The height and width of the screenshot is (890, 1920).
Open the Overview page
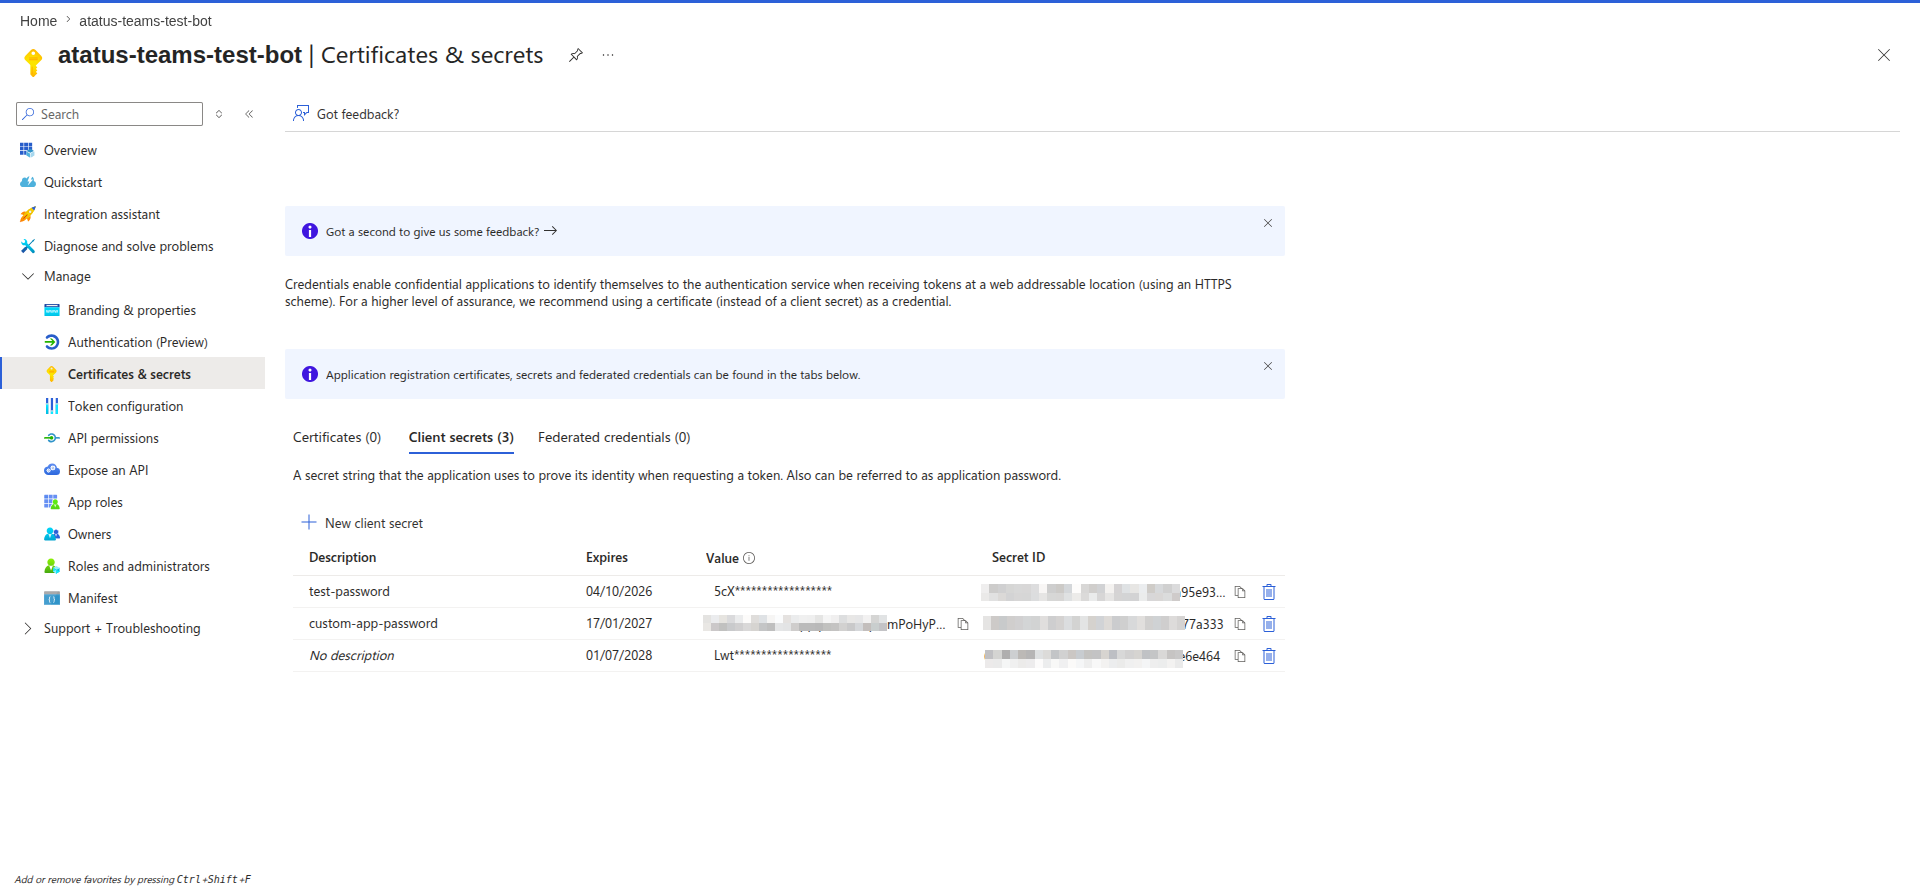[70, 150]
